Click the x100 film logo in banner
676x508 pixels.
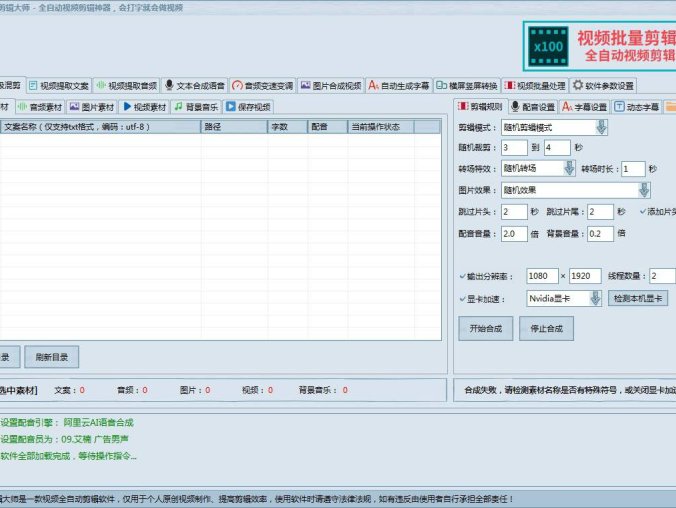point(548,46)
